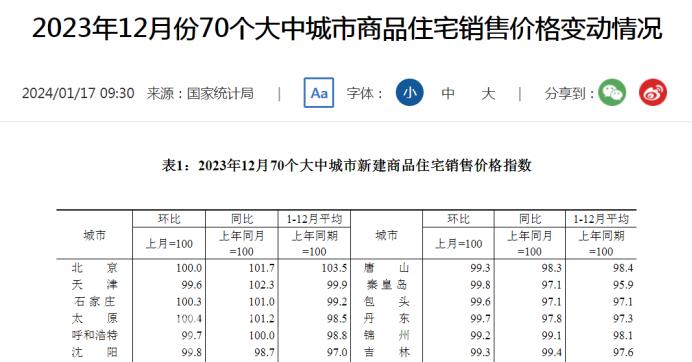Click 太原's 100.4 month-on-month value
This screenshot has height=362, width=692.
(x=189, y=319)
